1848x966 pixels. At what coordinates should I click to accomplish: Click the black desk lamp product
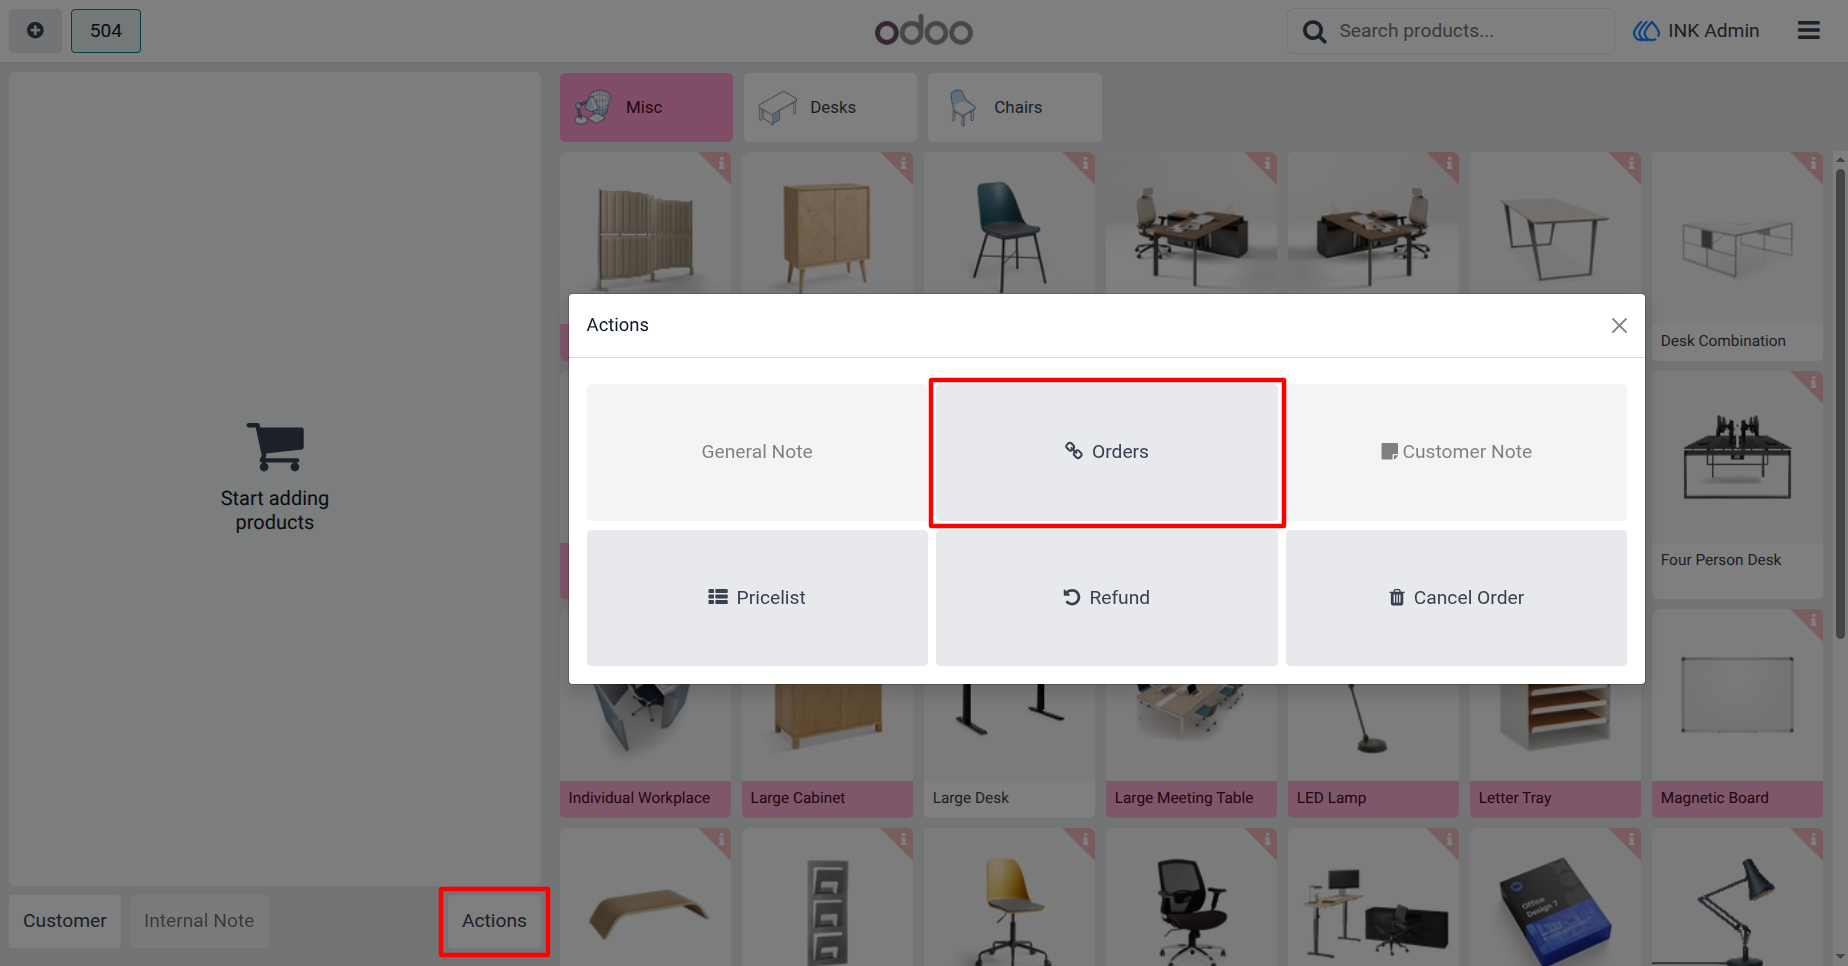pyautogui.click(x=1737, y=897)
